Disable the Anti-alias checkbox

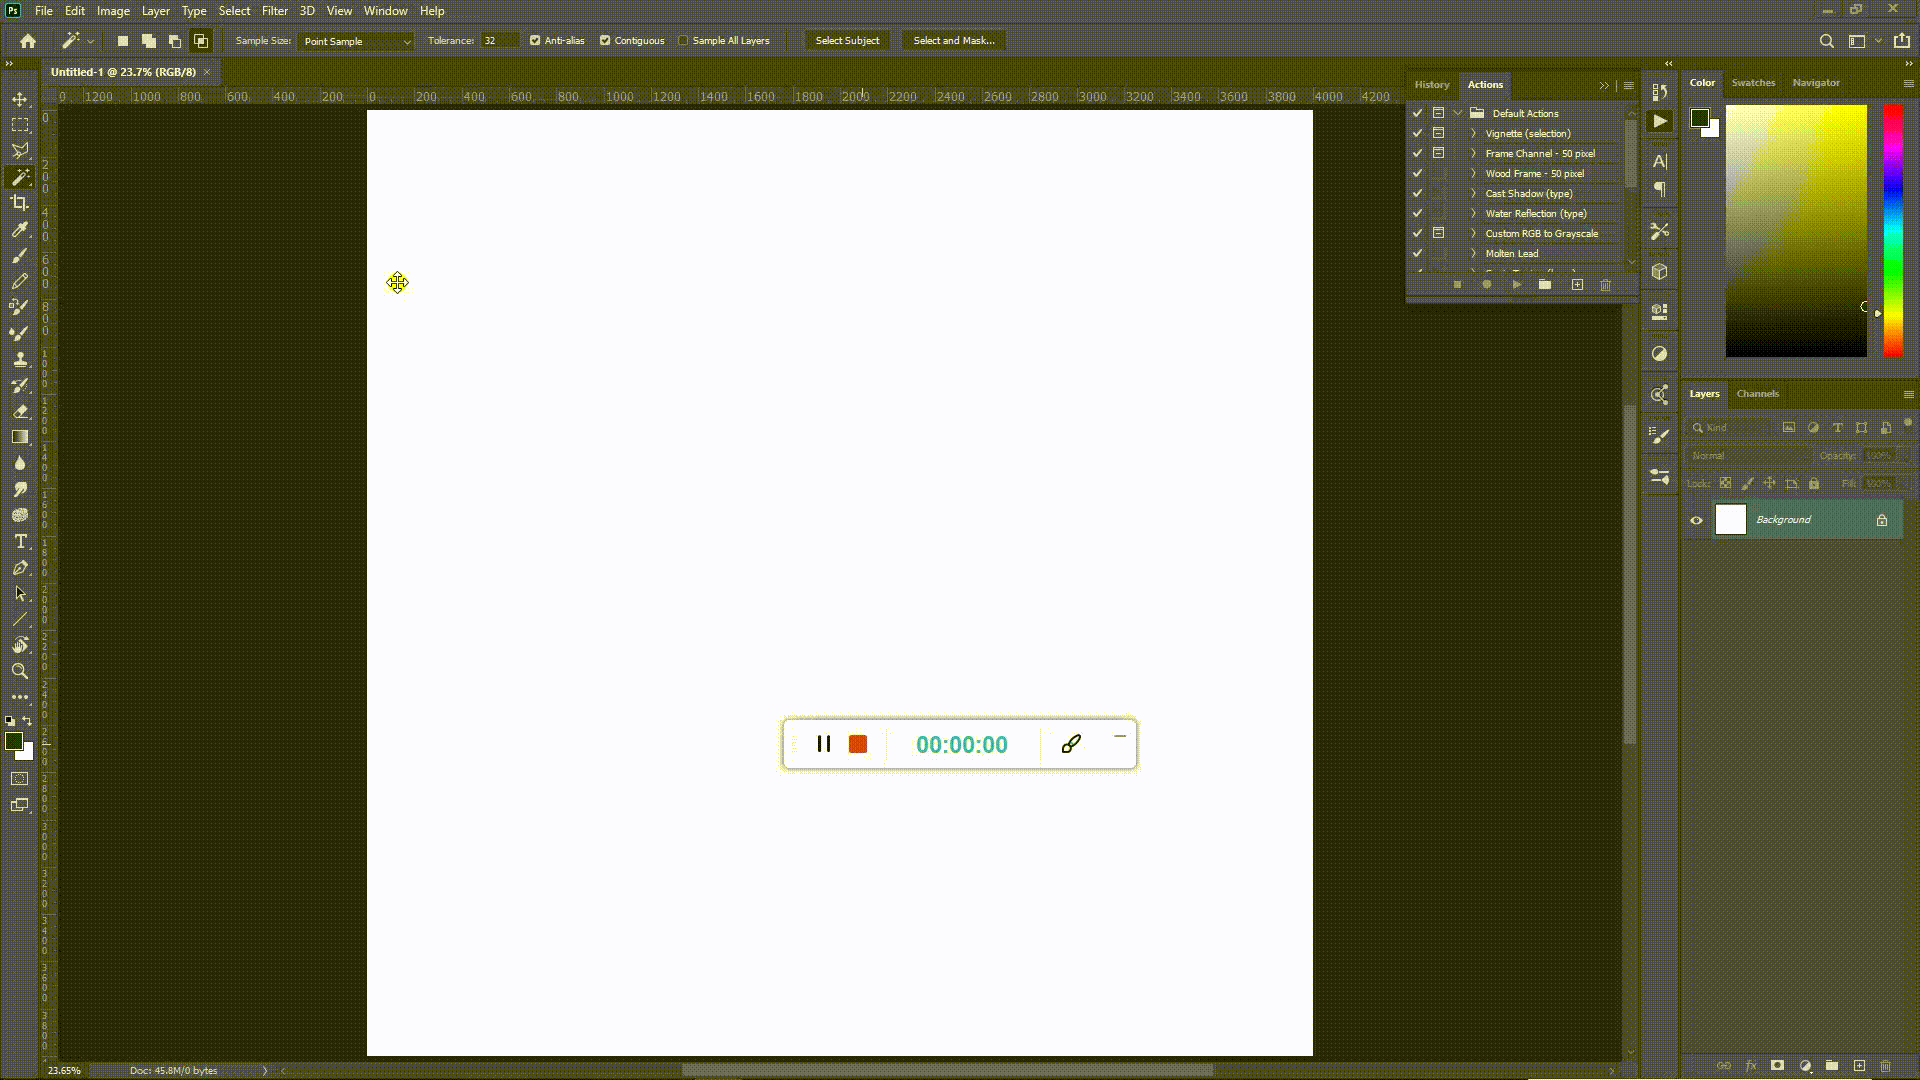click(x=535, y=41)
